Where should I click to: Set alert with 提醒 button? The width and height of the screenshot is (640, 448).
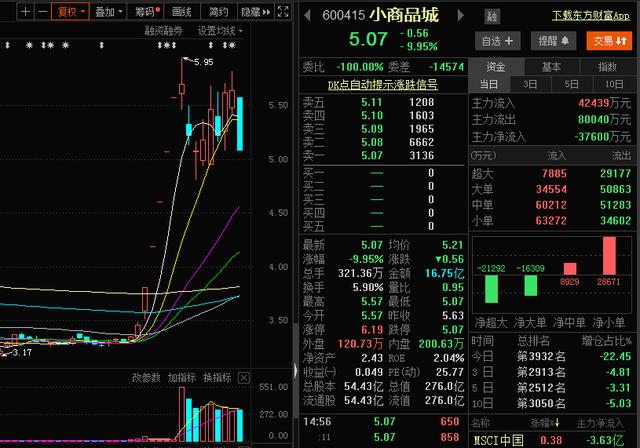(x=553, y=41)
